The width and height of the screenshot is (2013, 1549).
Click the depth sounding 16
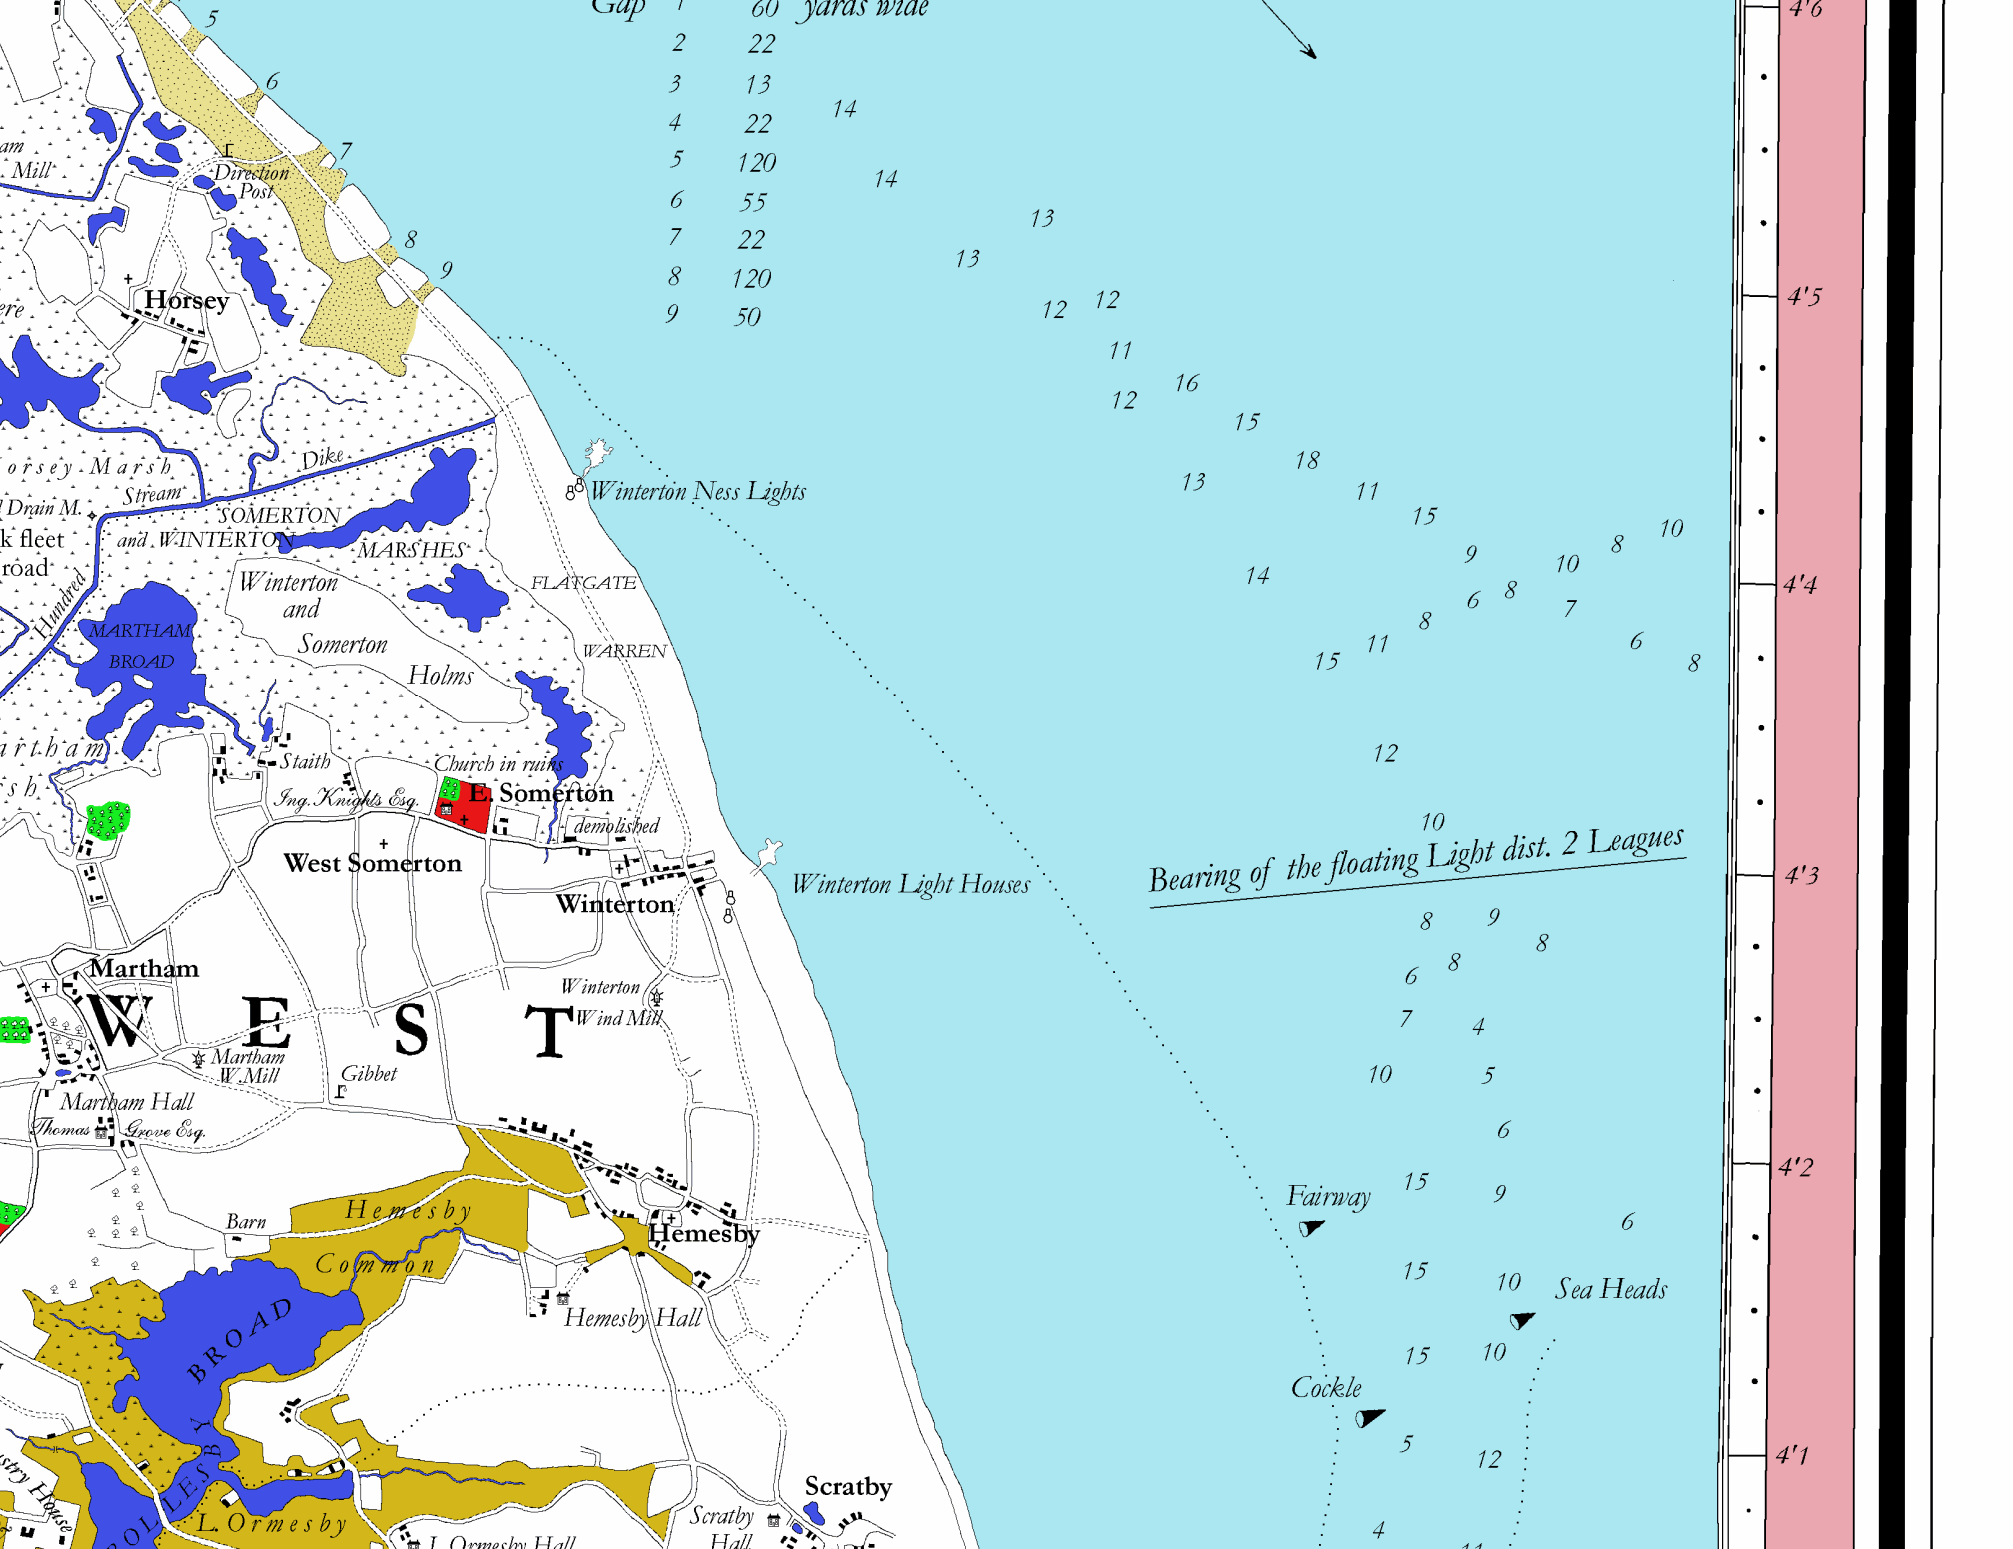pyautogui.click(x=1186, y=383)
